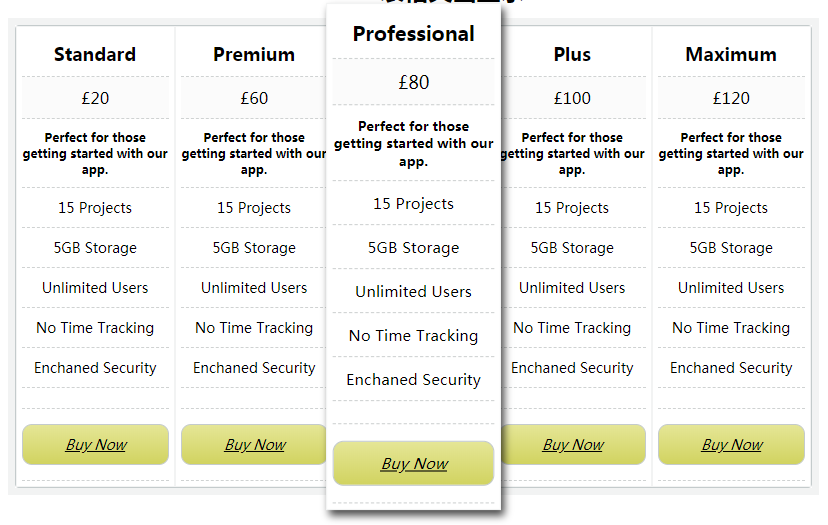Click the £80 price in Professional
Viewport: 828px width, 525px height.
click(x=413, y=82)
